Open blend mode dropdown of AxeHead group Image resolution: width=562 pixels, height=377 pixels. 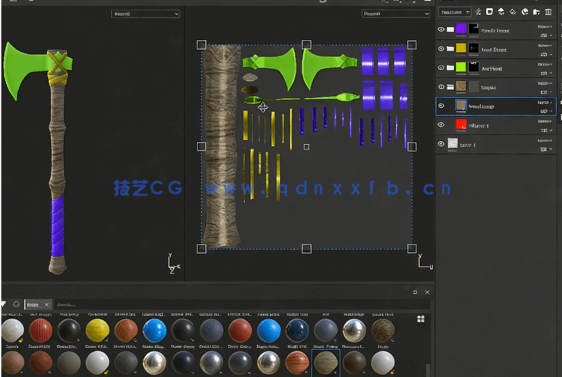545,64
